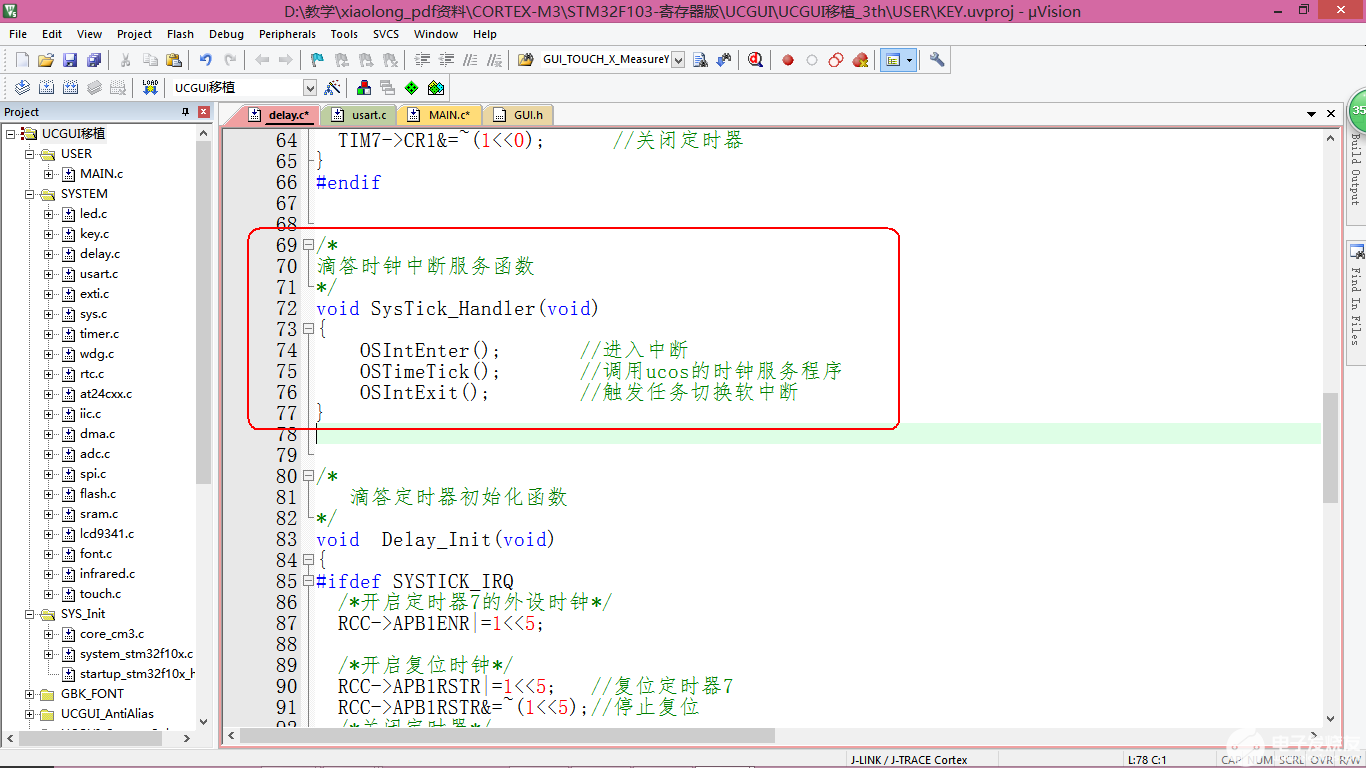The width and height of the screenshot is (1366, 768).
Task: Collapse the SYSTEM folder in project tree
Action: 29,194
